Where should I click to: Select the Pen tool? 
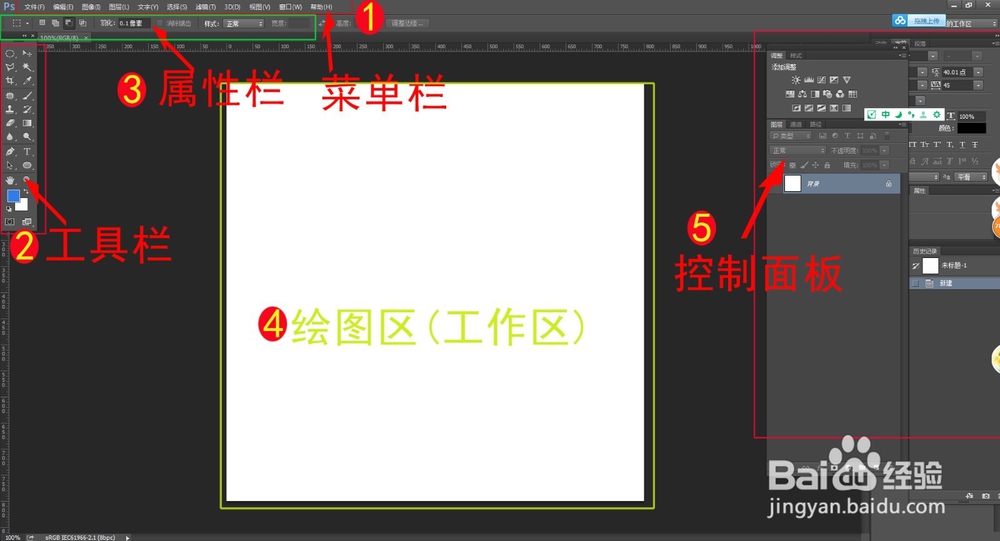(10, 152)
